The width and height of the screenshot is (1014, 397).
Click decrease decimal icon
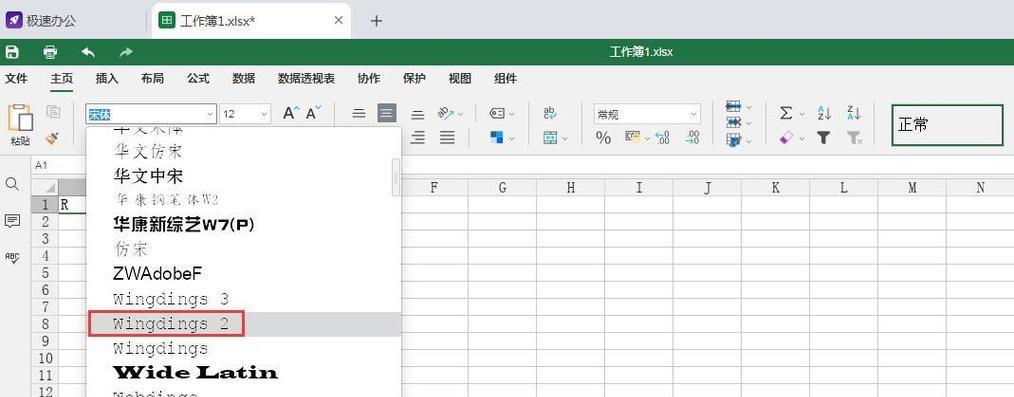click(663, 138)
